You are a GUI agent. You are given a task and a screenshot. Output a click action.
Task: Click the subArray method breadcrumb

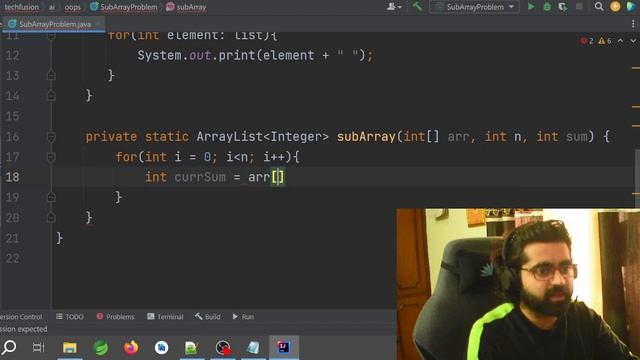187,7
